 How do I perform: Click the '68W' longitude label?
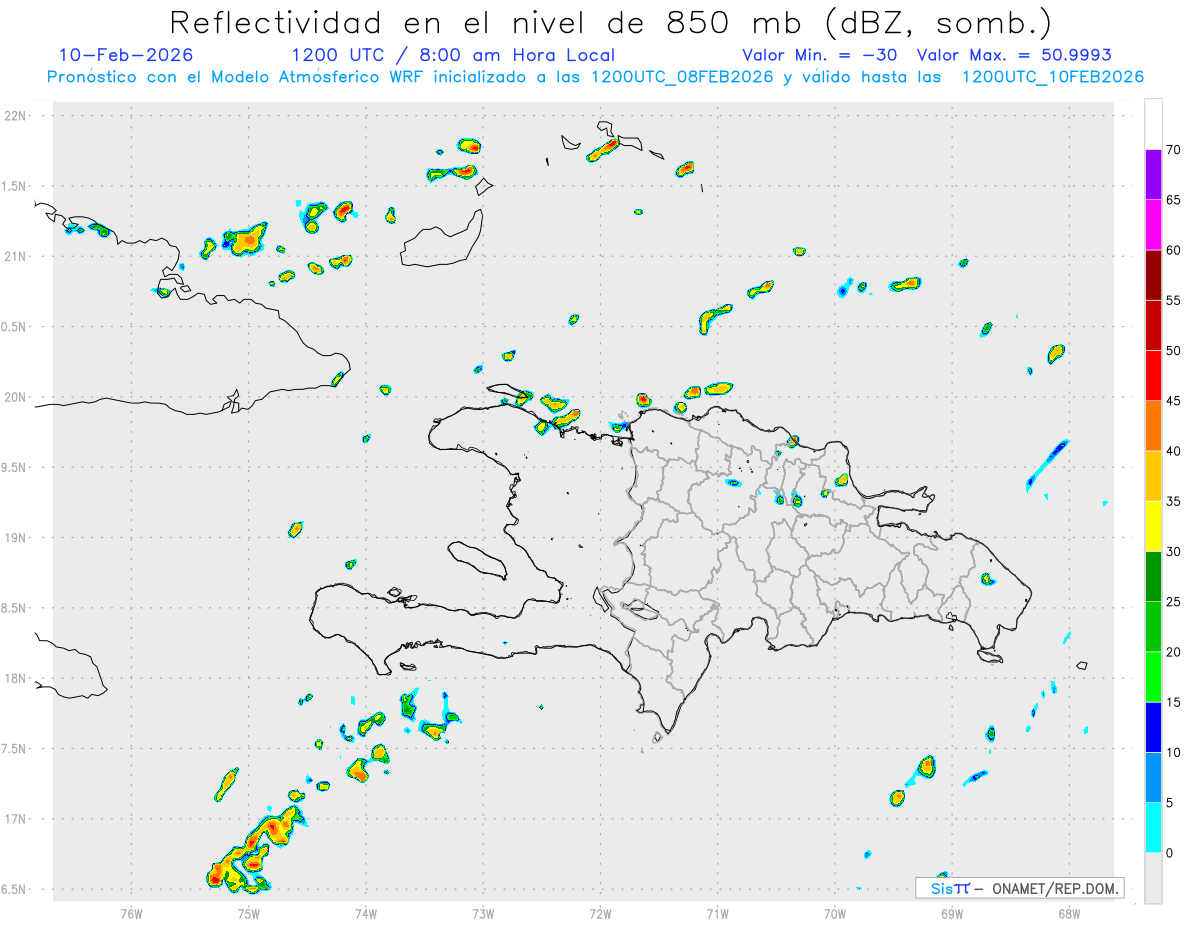(1069, 913)
